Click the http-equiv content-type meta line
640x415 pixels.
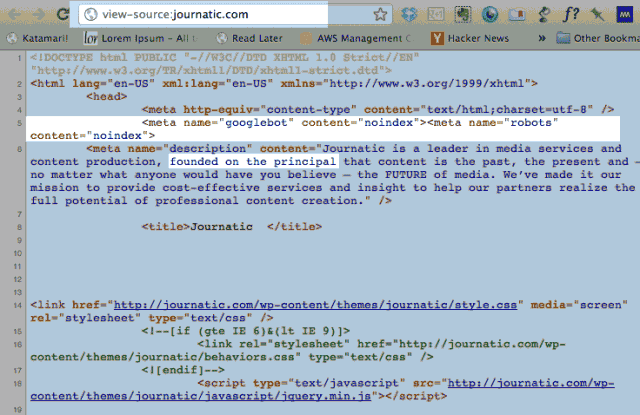pos(378,110)
